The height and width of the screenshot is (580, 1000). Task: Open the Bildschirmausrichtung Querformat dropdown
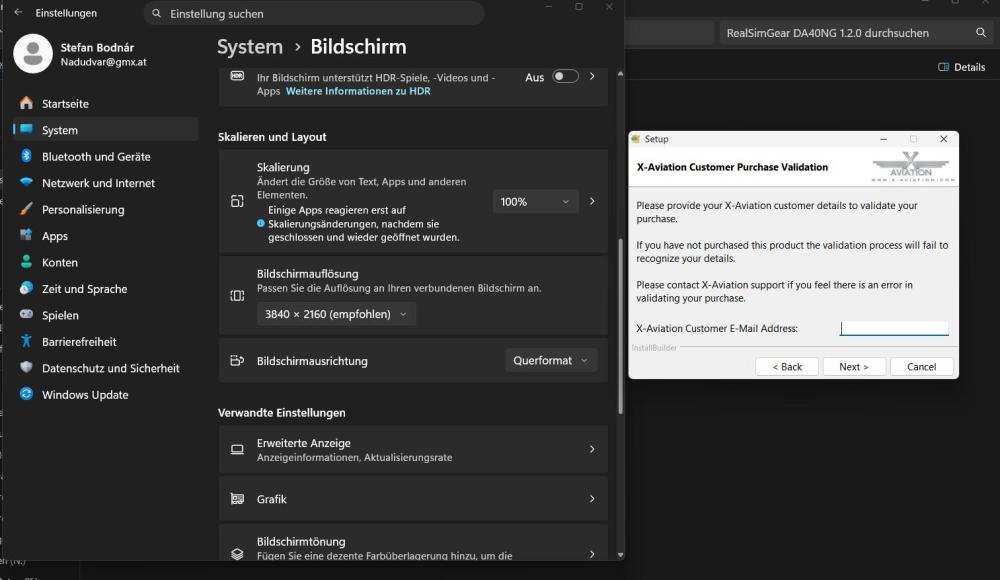coord(551,361)
